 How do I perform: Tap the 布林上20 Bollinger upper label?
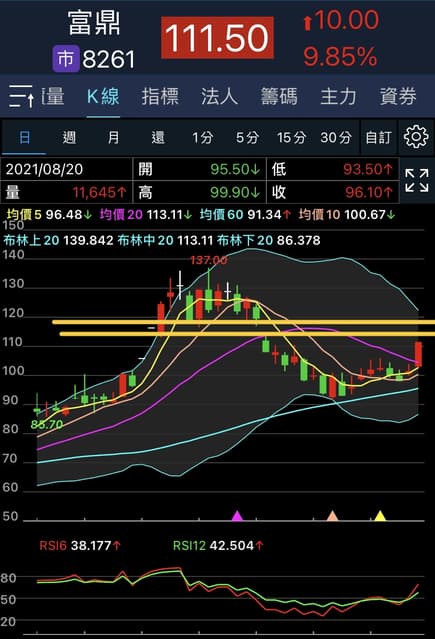tap(31, 240)
